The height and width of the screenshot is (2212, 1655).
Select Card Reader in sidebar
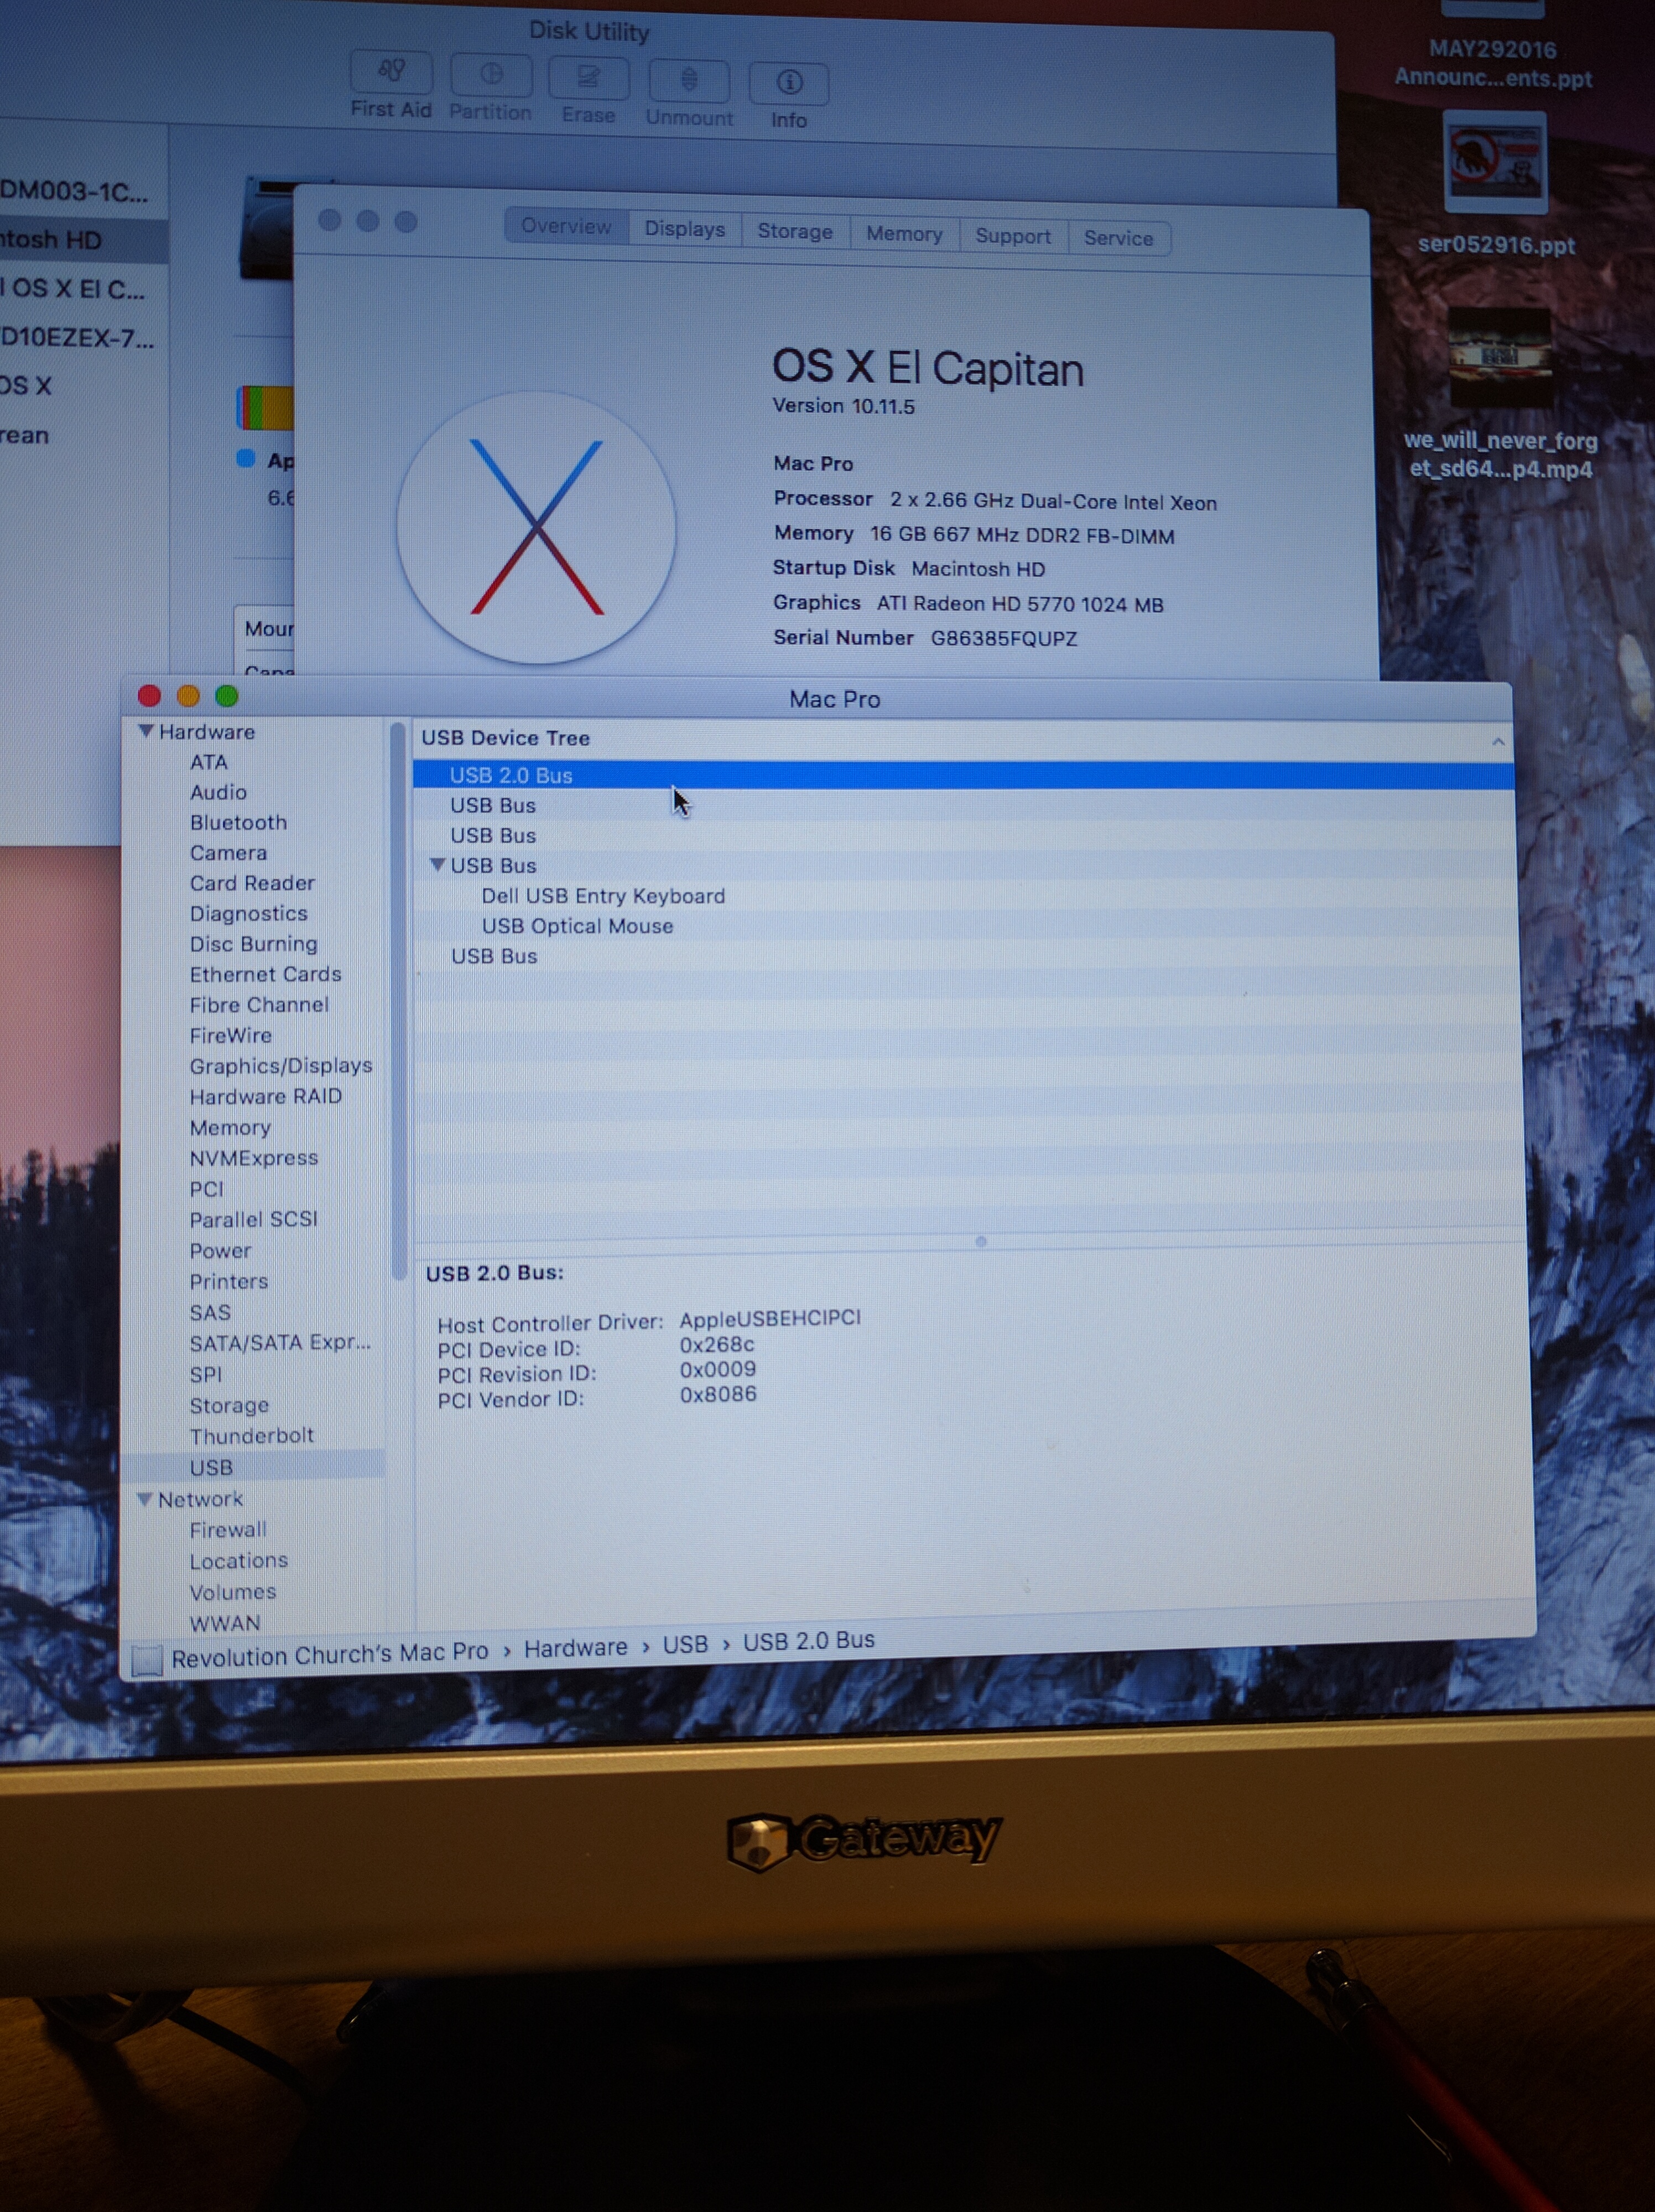point(252,883)
